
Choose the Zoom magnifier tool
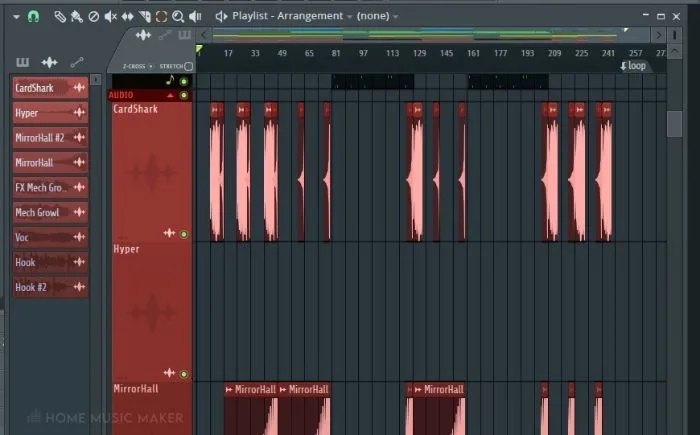[178, 17]
